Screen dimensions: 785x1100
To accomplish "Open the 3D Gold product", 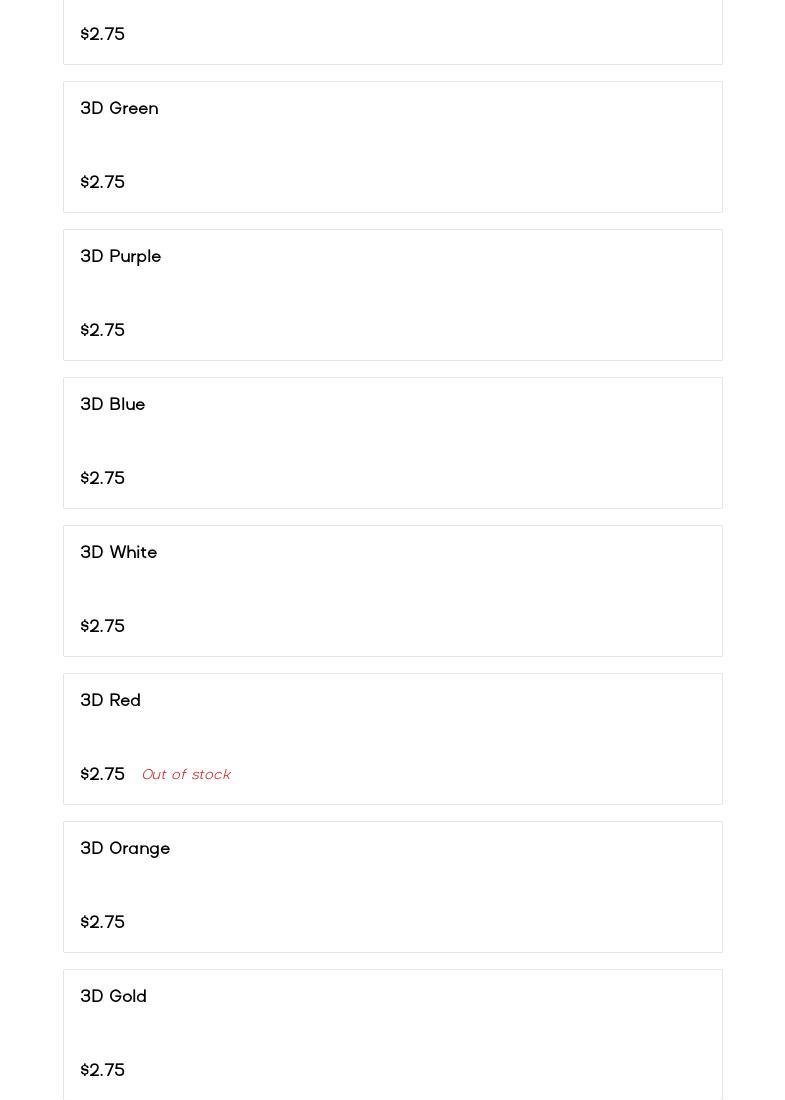I will tap(114, 996).
